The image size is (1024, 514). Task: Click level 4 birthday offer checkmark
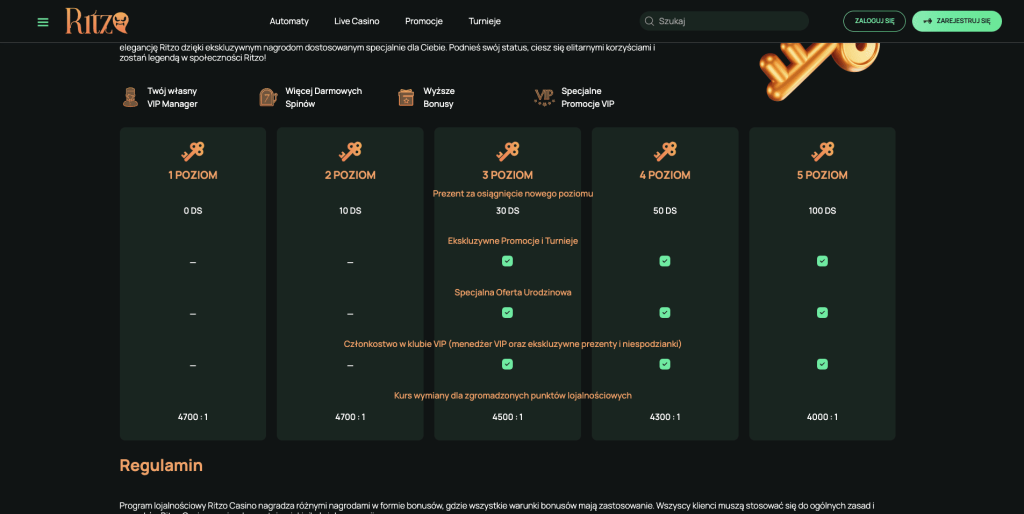pyautogui.click(x=665, y=313)
